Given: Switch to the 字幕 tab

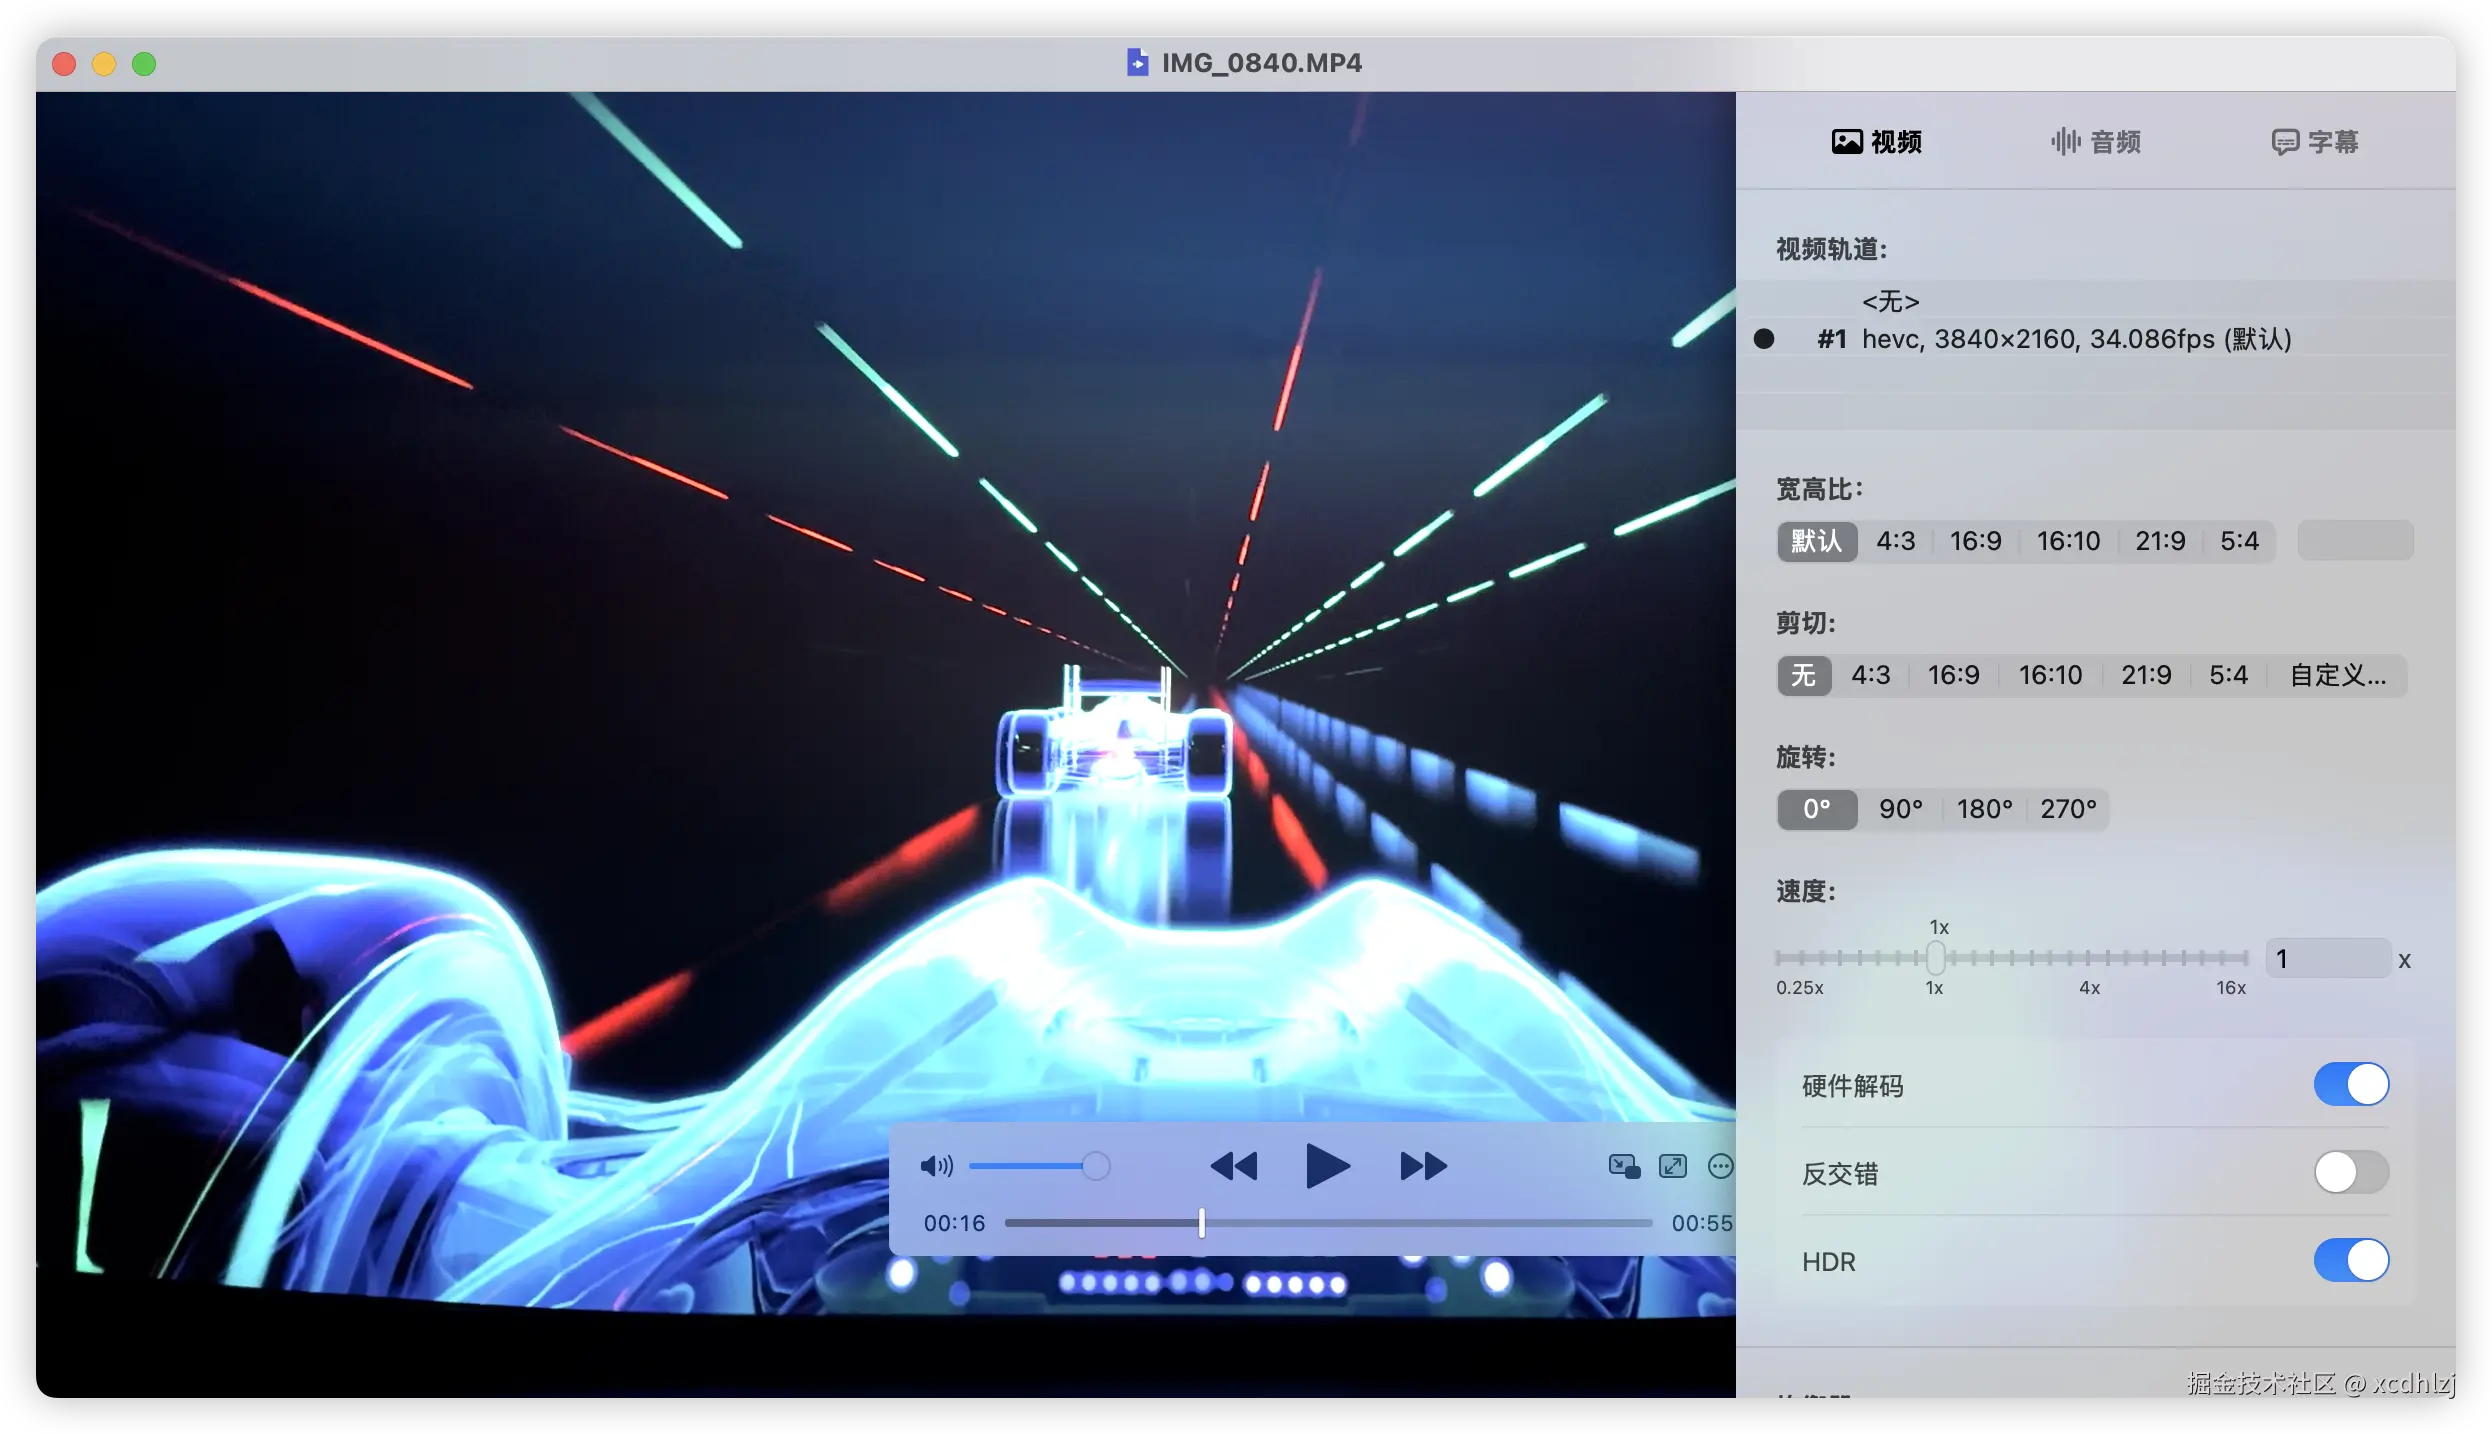Looking at the screenshot, I should click(x=2314, y=142).
